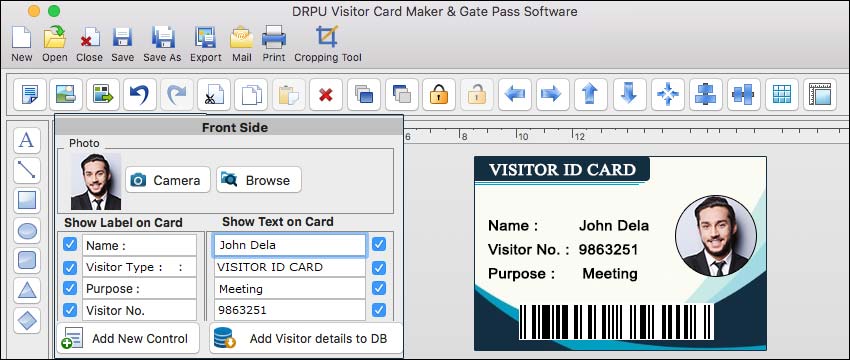Cut selection with the scissors icon
The width and height of the screenshot is (850, 360).
coord(214,95)
